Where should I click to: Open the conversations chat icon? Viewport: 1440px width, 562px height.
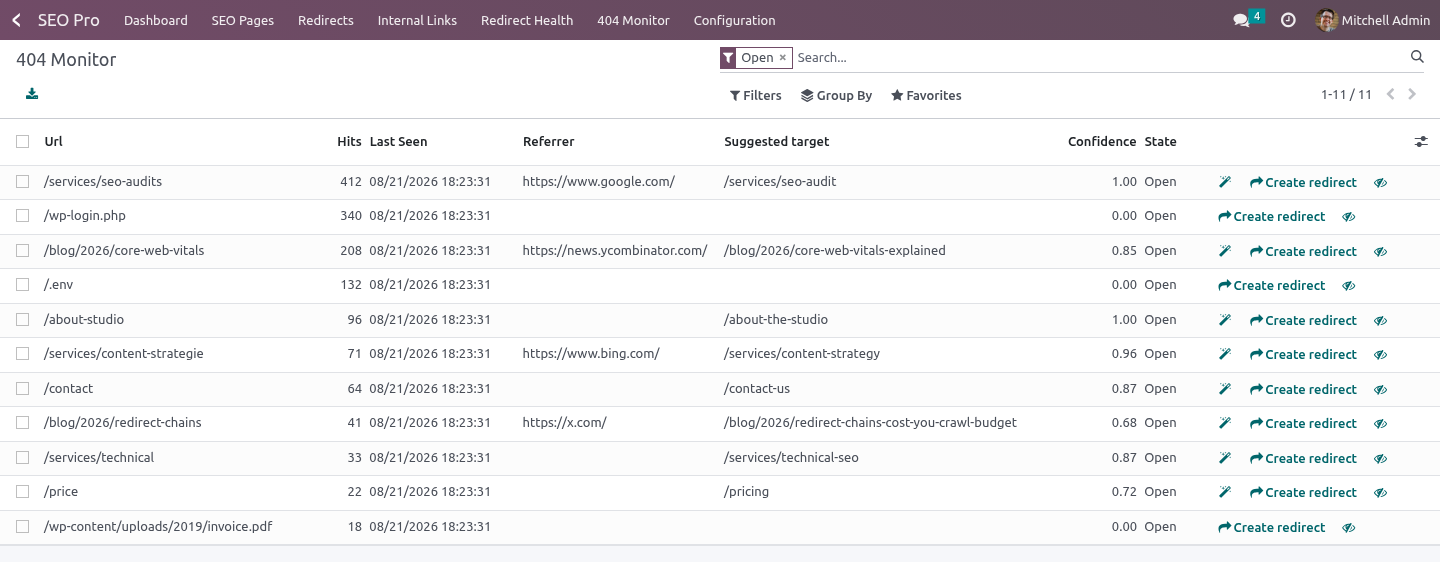pos(1241,20)
